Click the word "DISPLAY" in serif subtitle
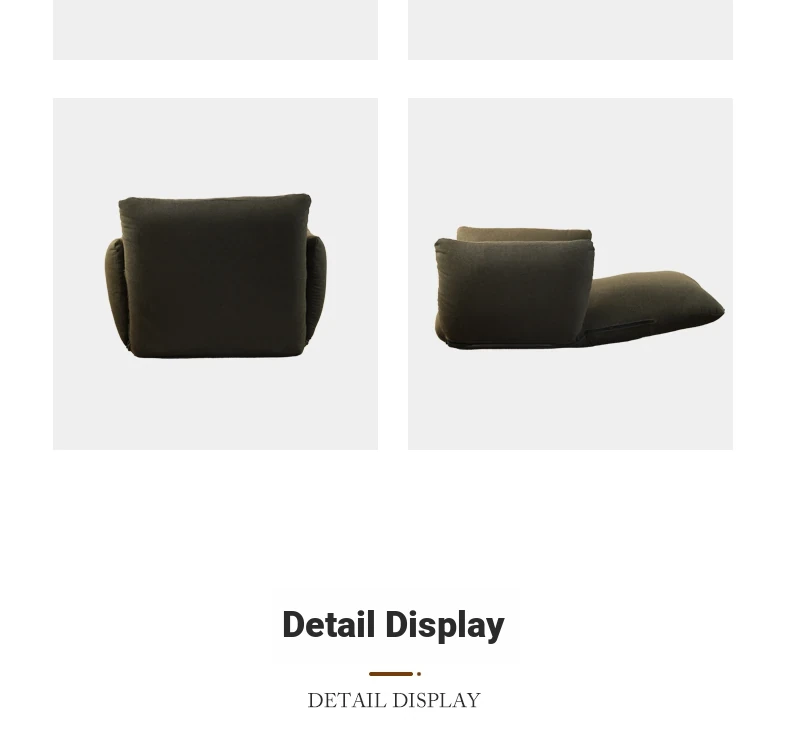 pyautogui.click(x=437, y=700)
